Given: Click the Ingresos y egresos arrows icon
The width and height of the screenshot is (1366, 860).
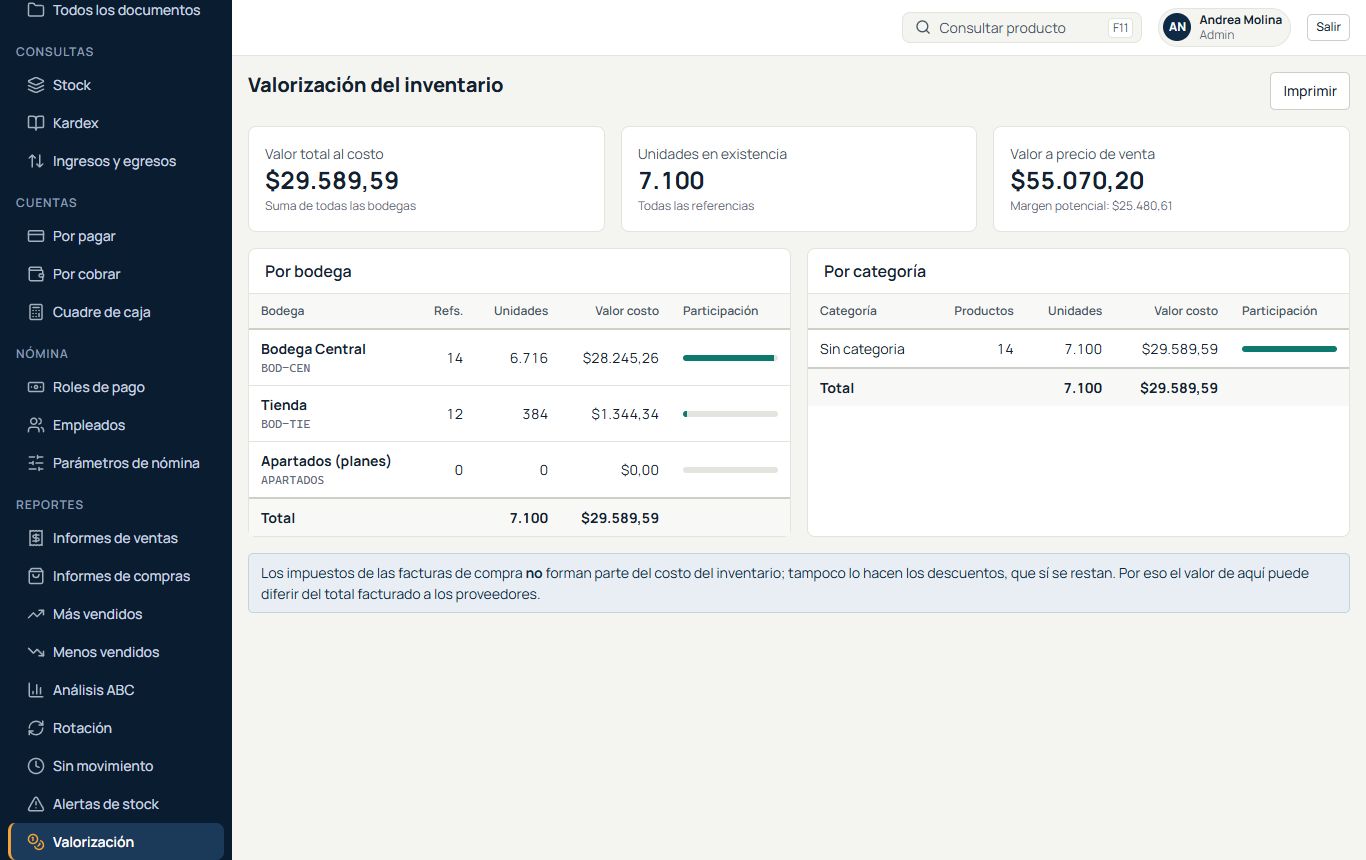Looking at the screenshot, I should pos(36,161).
